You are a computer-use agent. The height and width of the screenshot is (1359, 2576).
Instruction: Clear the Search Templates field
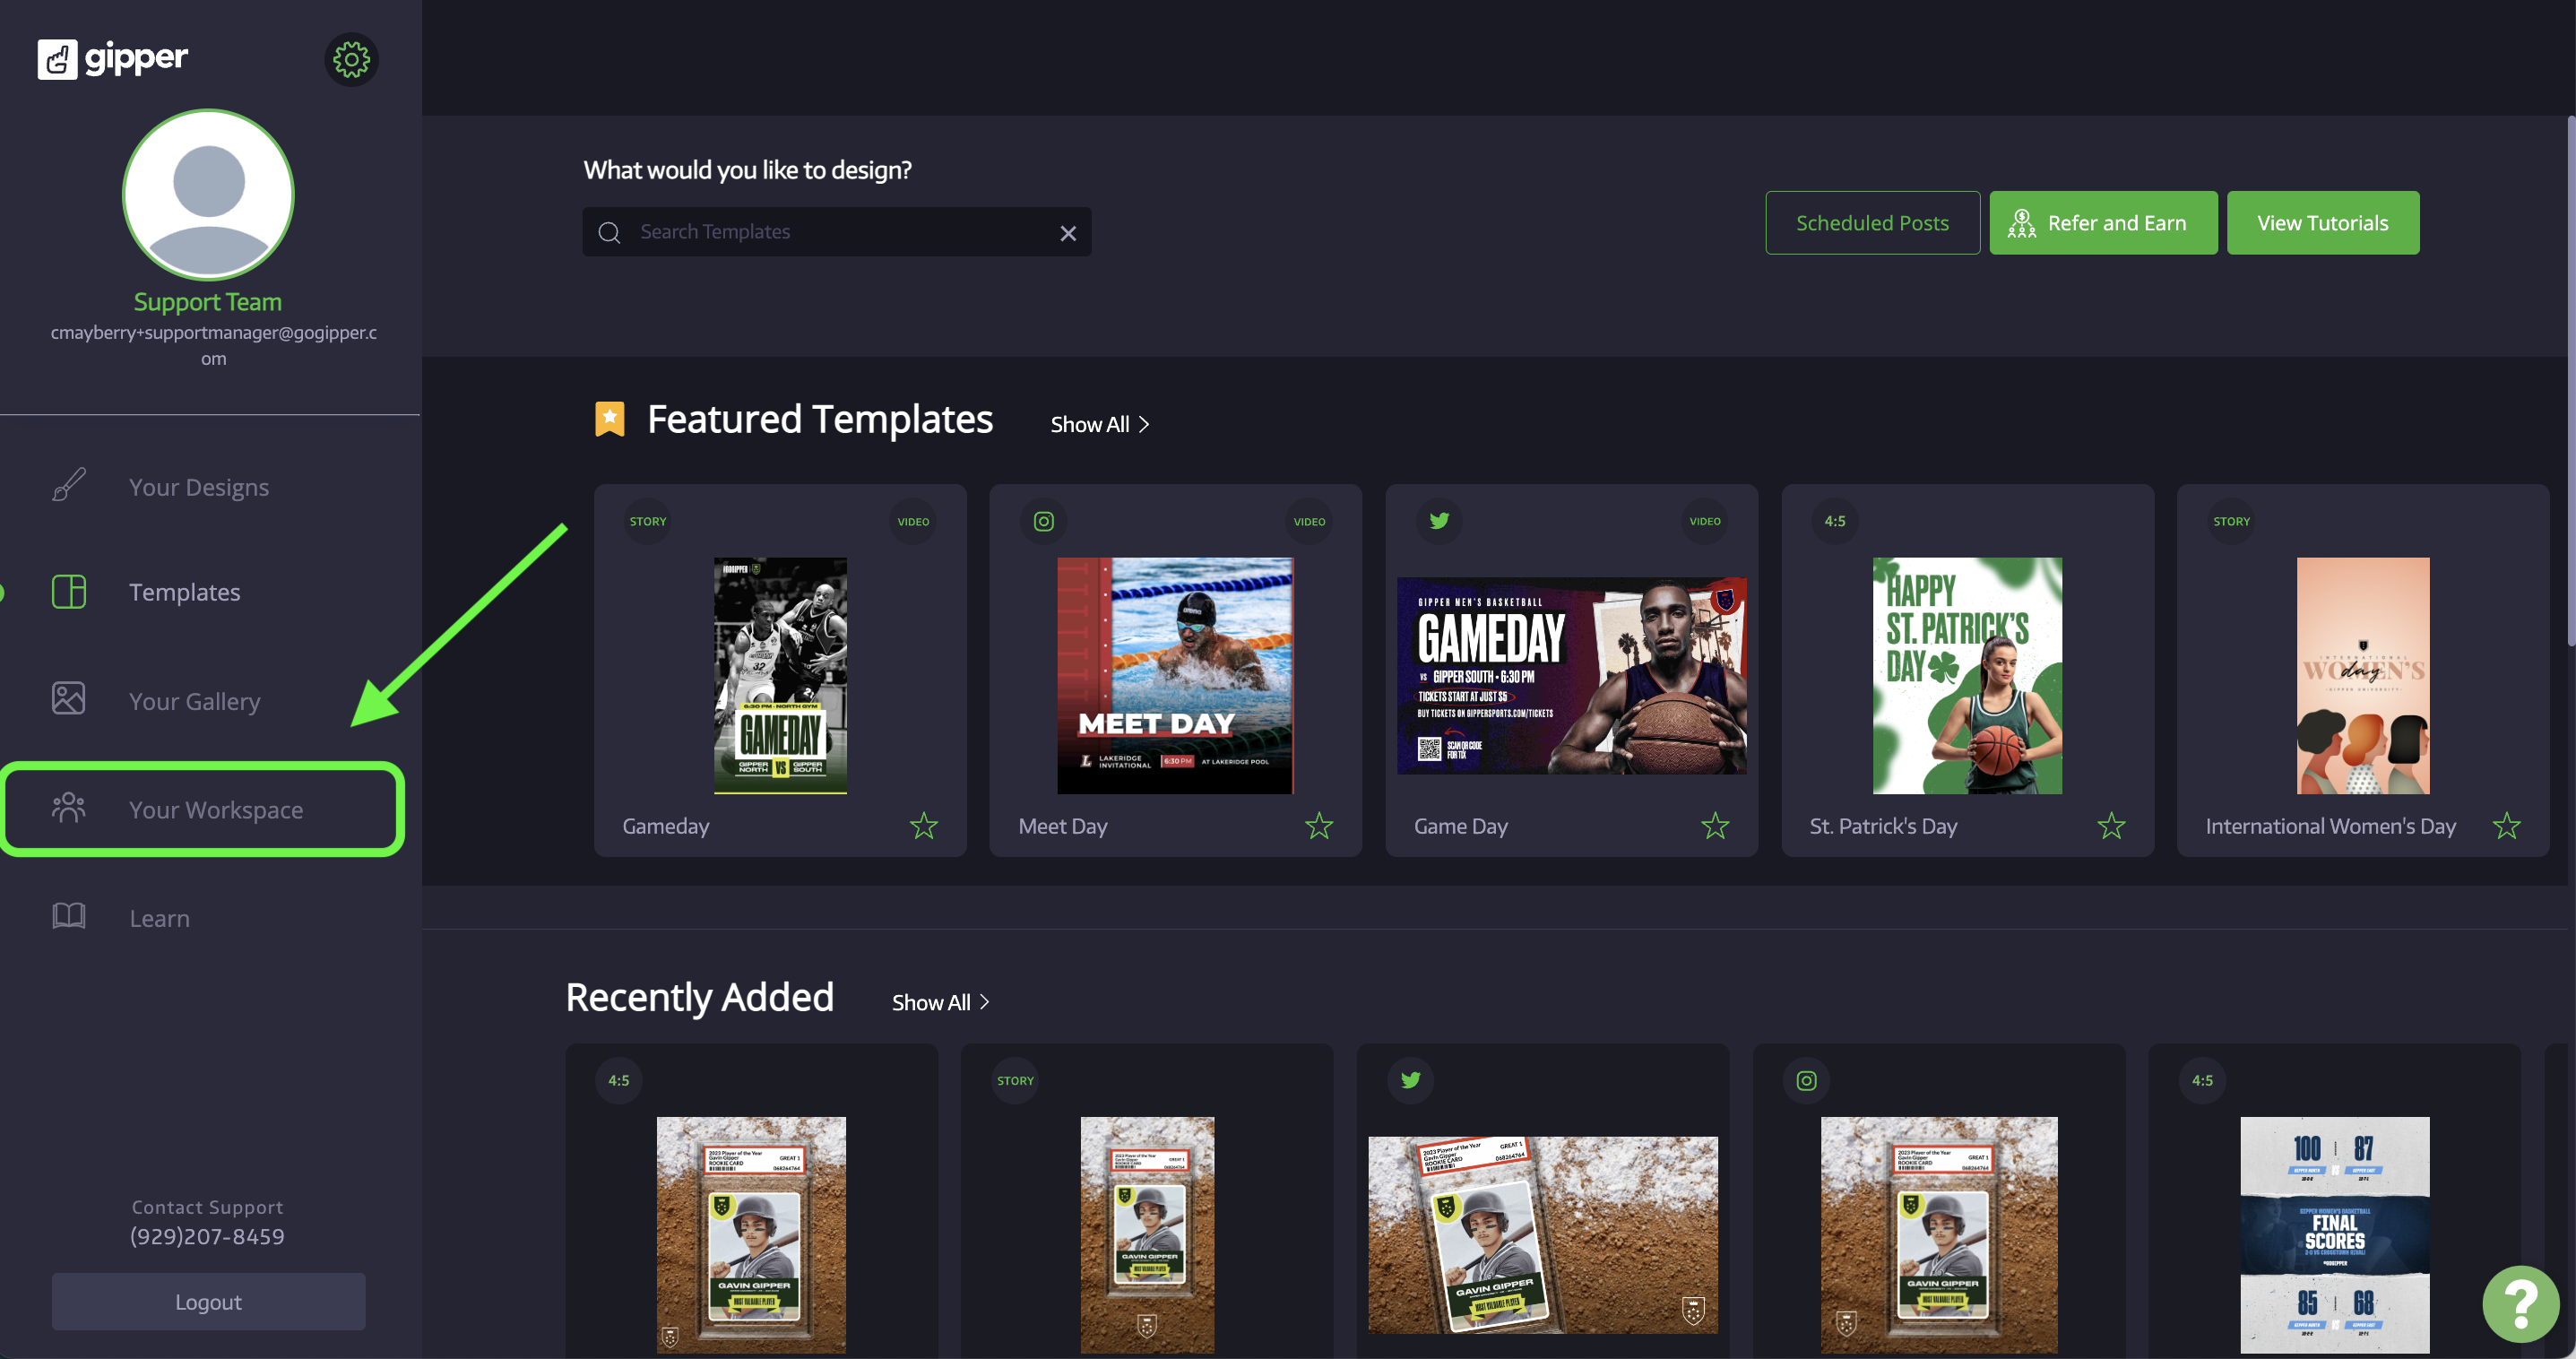click(1068, 233)
